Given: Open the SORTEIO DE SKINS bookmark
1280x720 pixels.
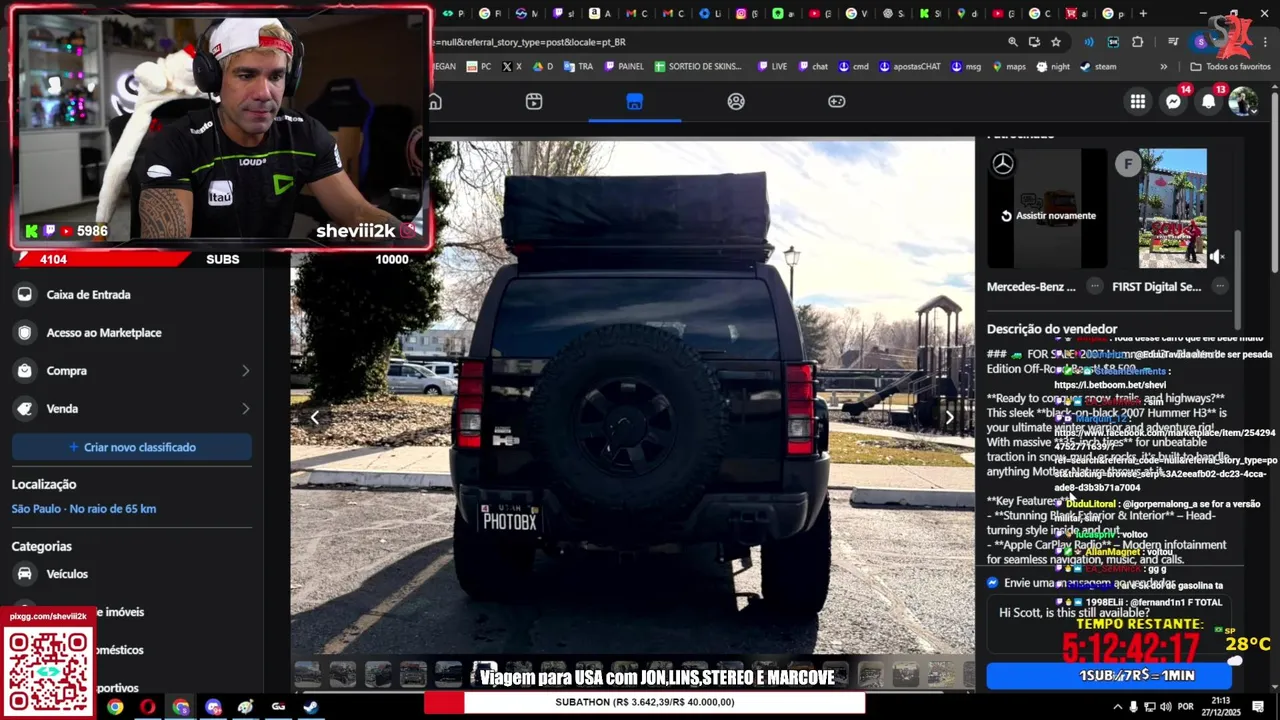Looking at the screenshot, I should click(x=699, y=67).
